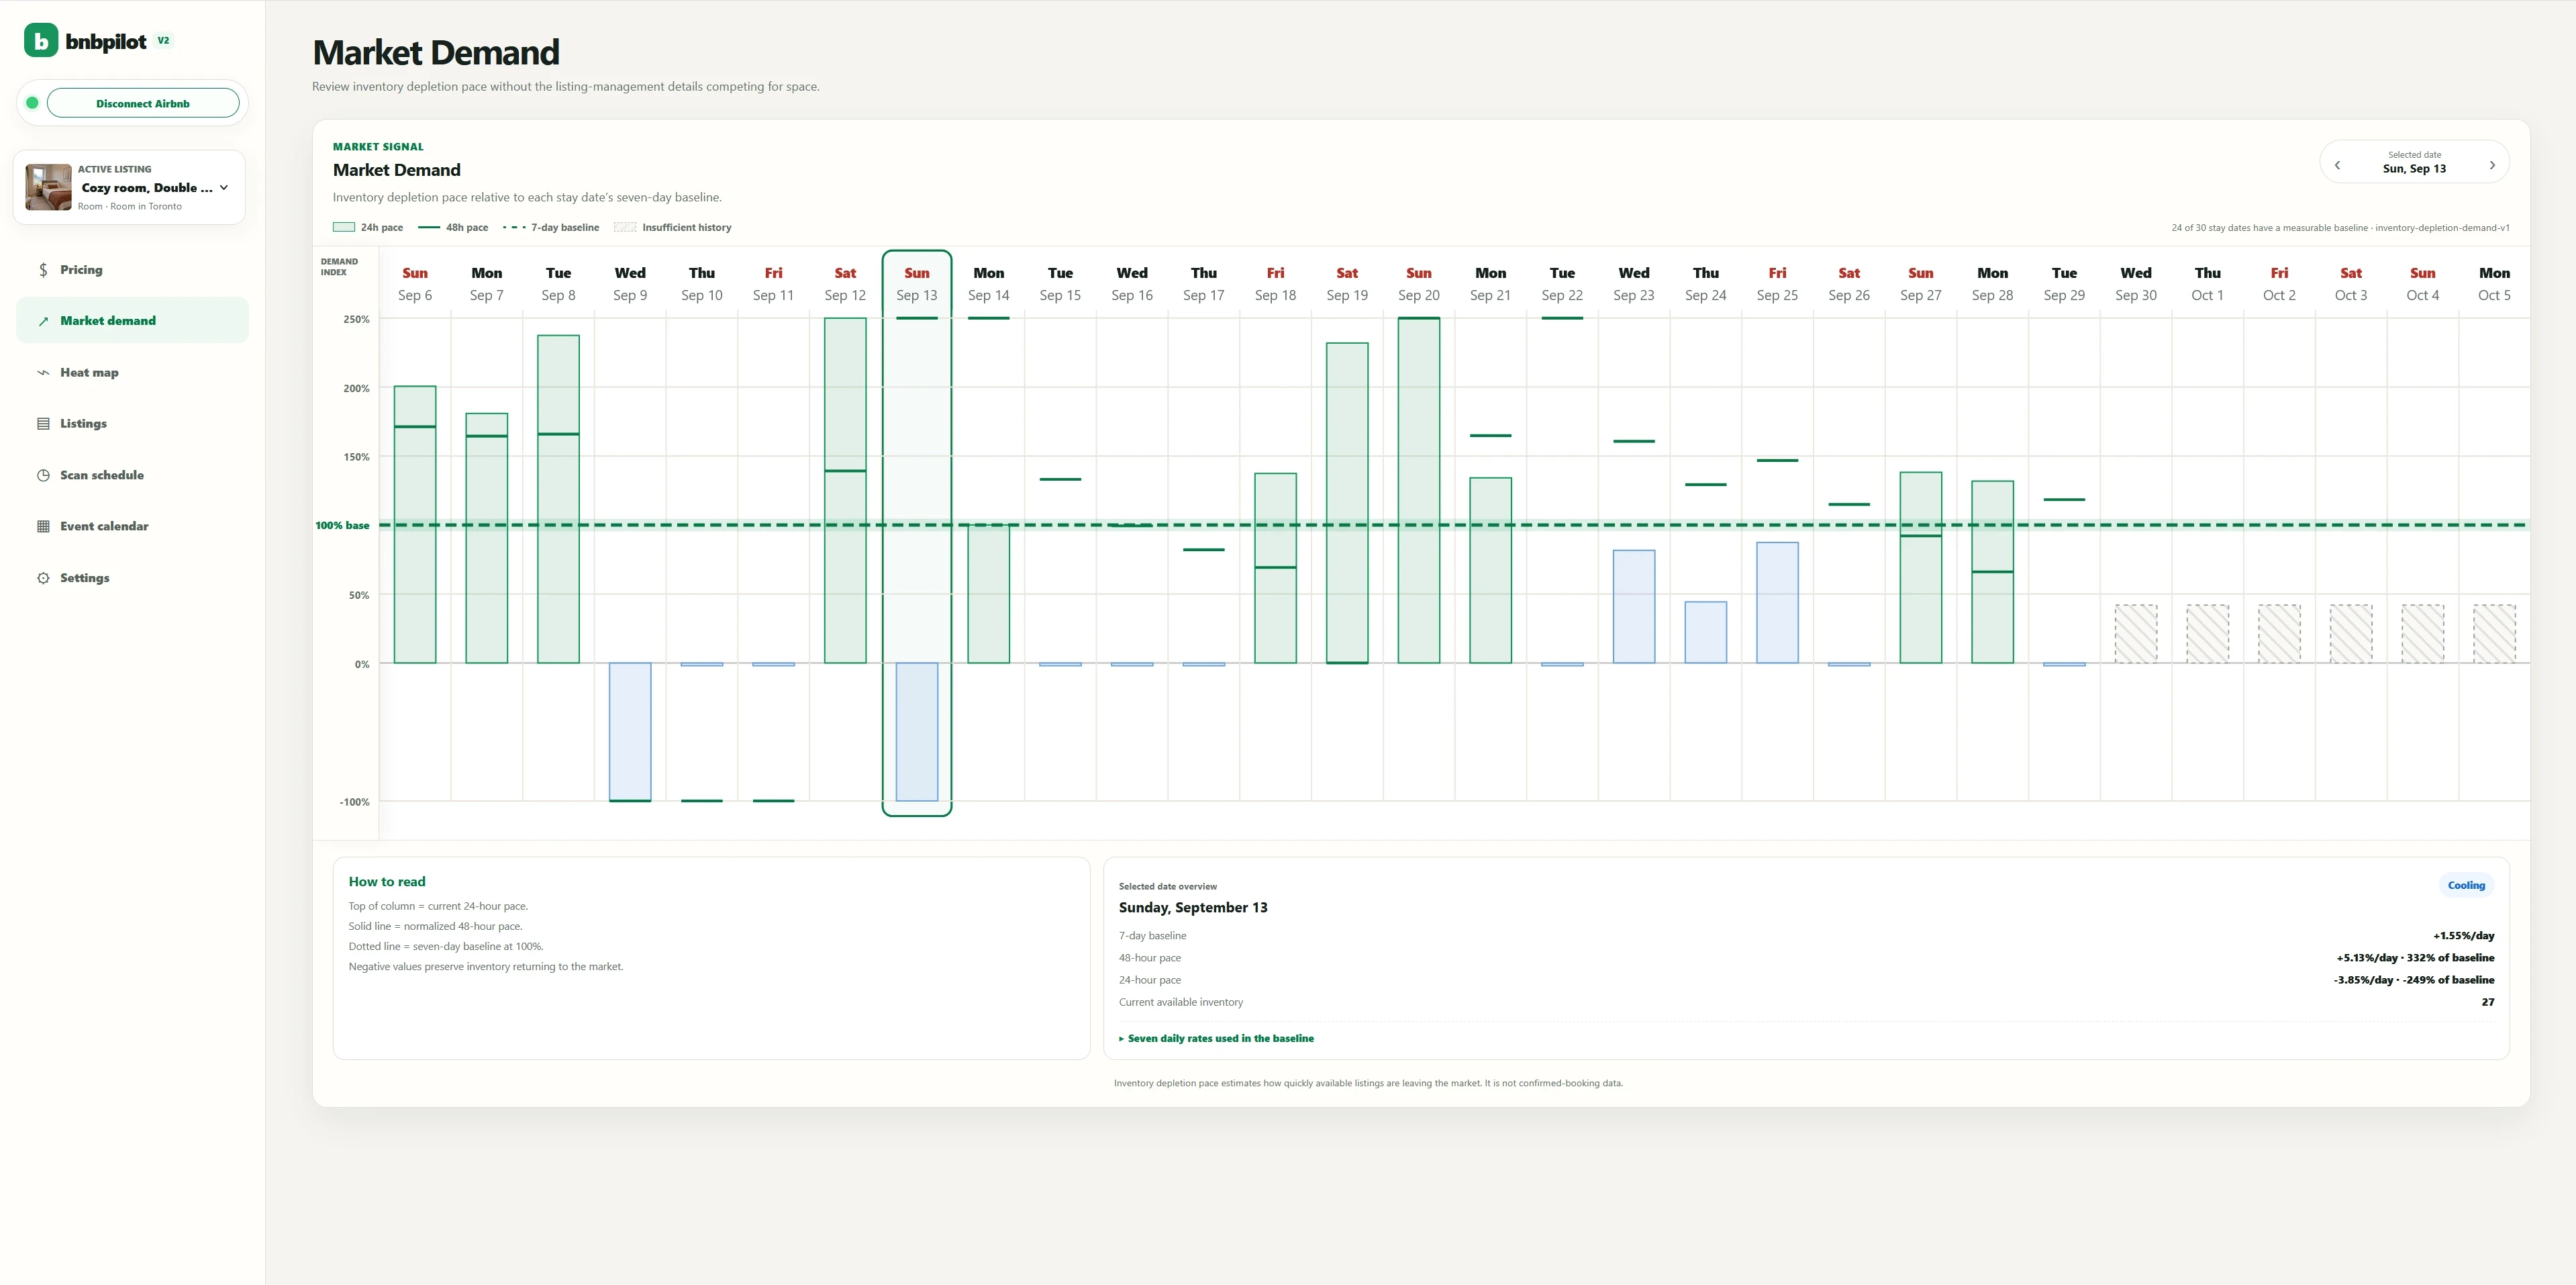The width and height of the screenshot is (2576, 1285).
Task: Click the Disconnect Airbnb button
Action: (143, 103)
